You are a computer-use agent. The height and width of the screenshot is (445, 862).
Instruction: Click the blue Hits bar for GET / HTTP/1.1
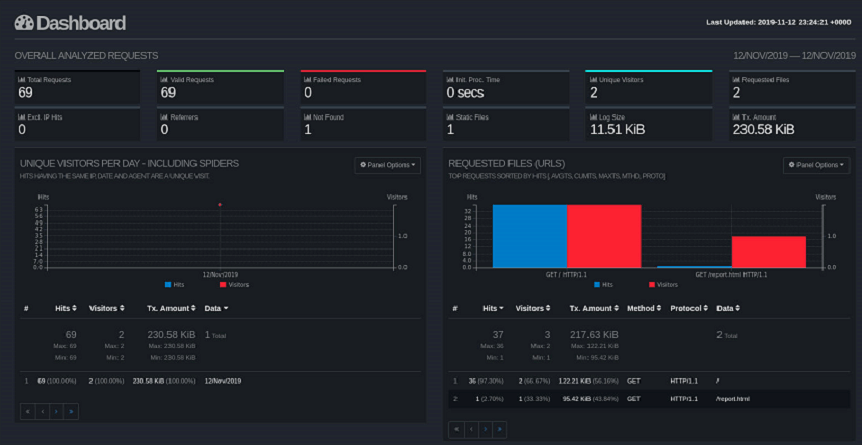pos(530,236)
